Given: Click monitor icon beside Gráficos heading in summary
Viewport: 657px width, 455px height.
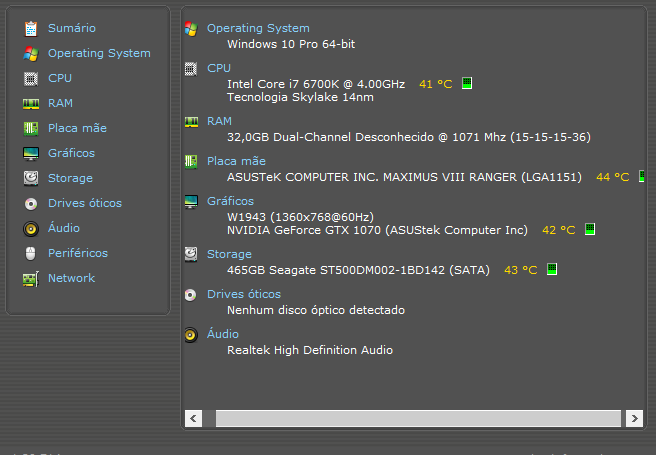Looking at the screenshot, I should (191, 202).
